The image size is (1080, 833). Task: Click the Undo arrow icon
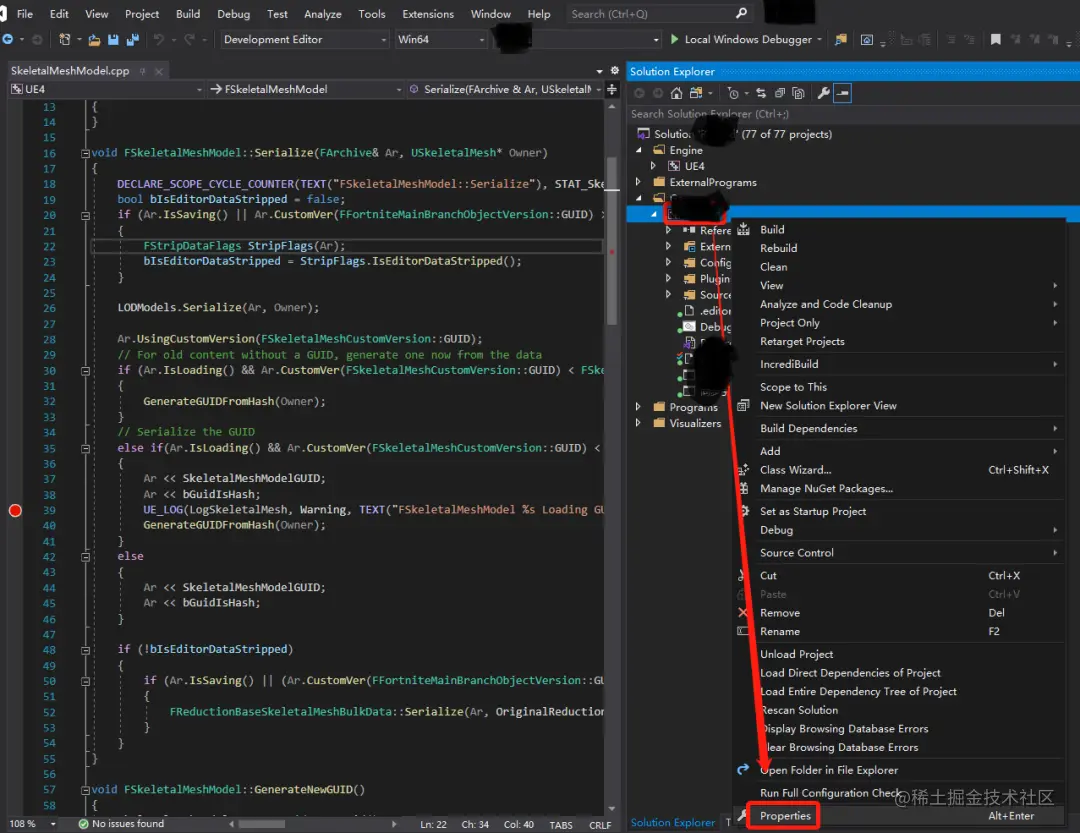coord(158,39)
